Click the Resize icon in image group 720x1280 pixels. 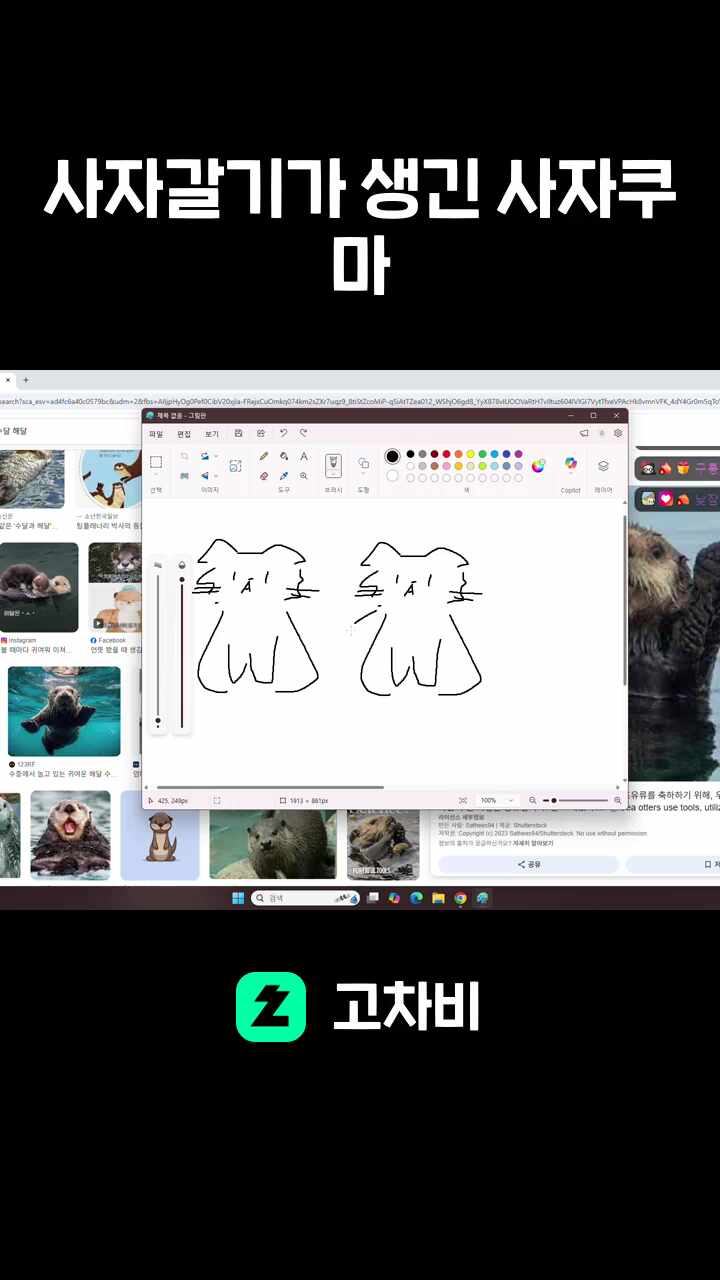pos(184,476)
